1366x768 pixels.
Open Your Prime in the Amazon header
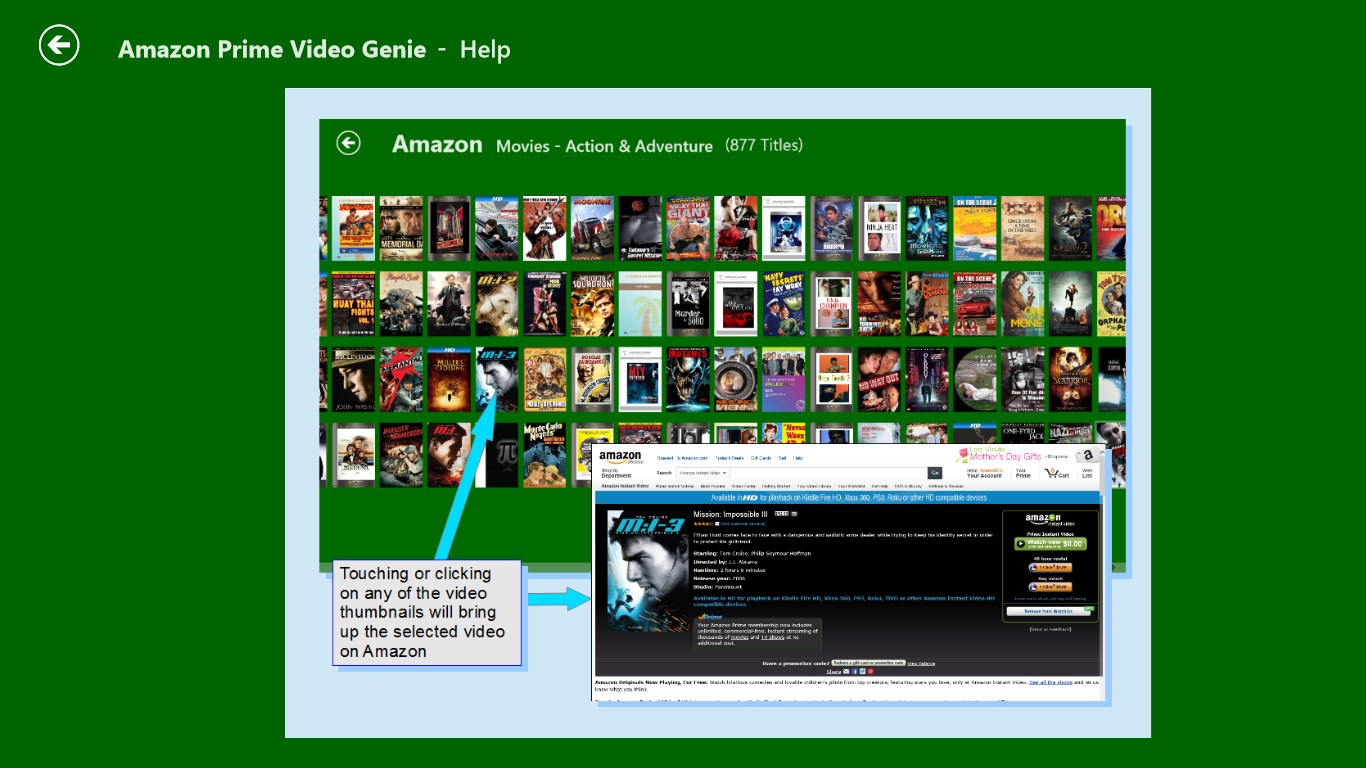[1023, 473]
